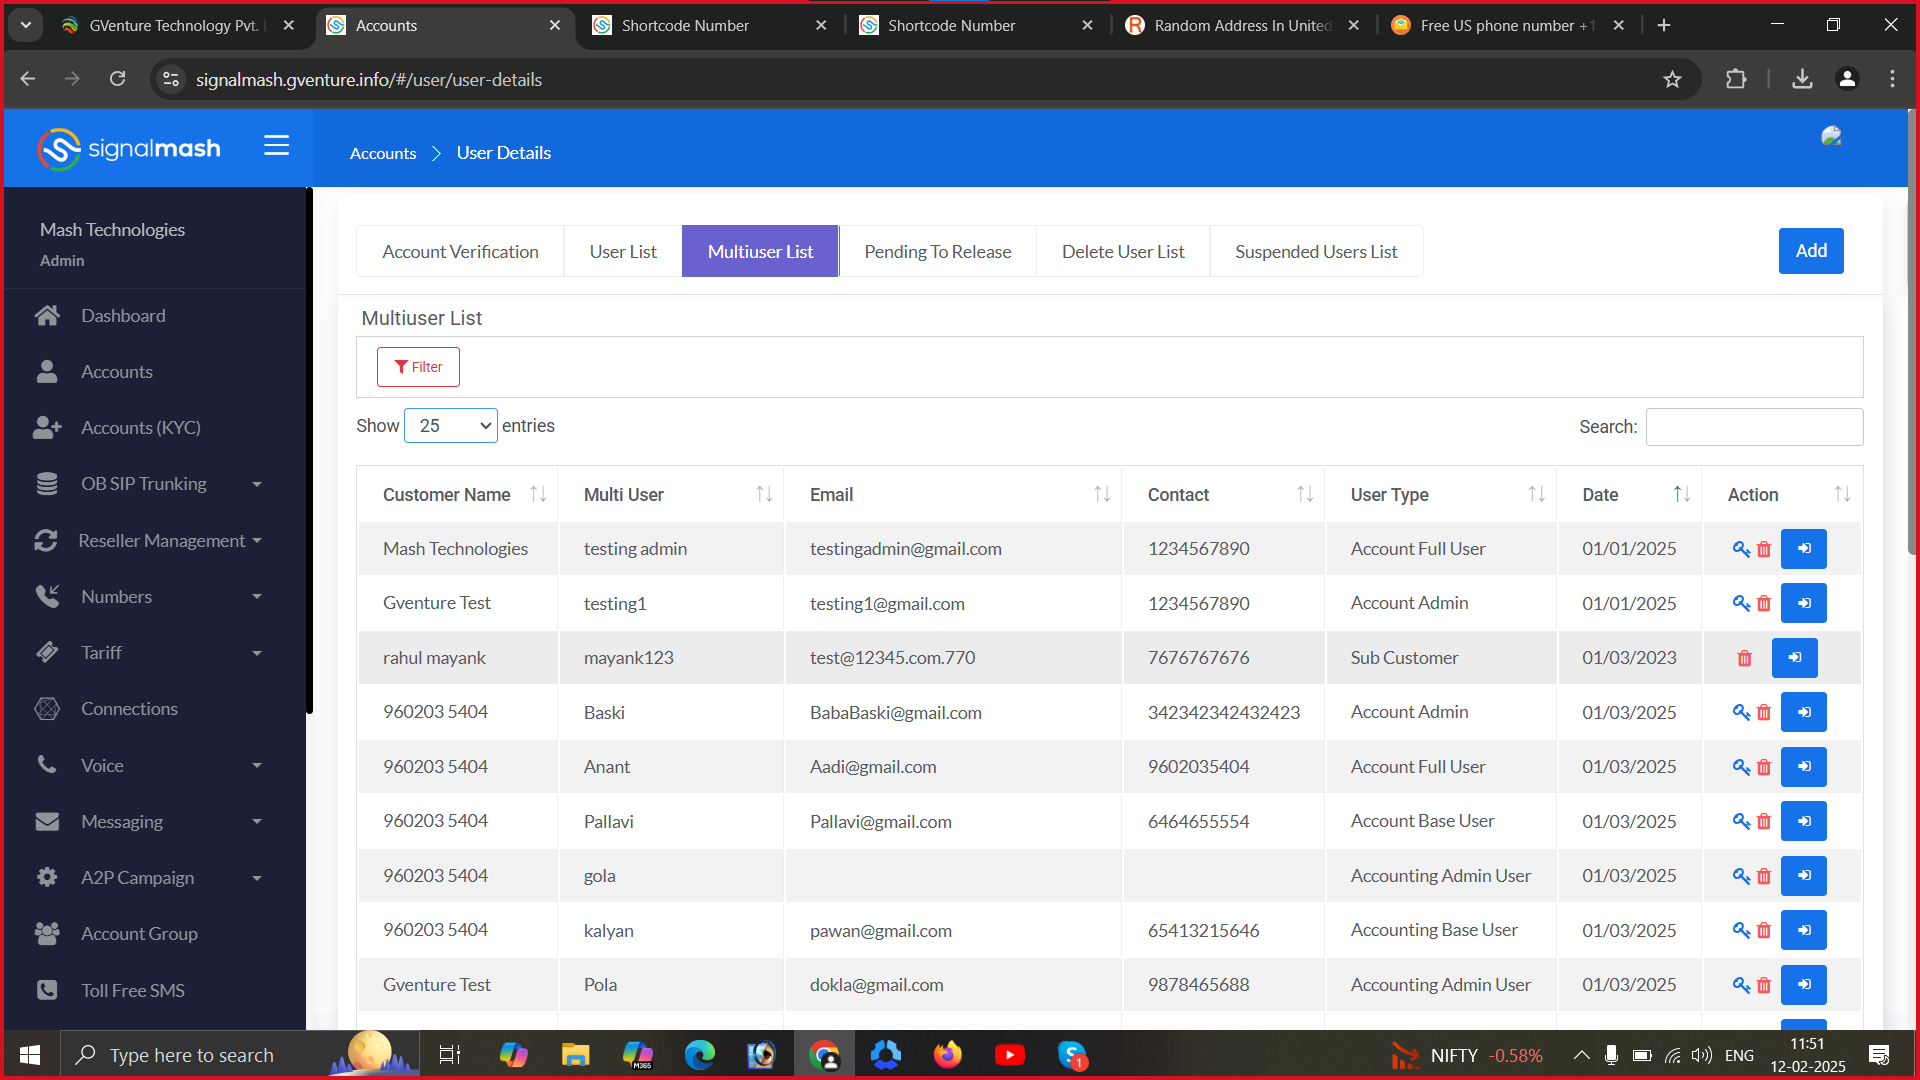Click trash icon in Pallavi row
The height and width of the screenshot is (1080, 1920).
[1764, 822]
